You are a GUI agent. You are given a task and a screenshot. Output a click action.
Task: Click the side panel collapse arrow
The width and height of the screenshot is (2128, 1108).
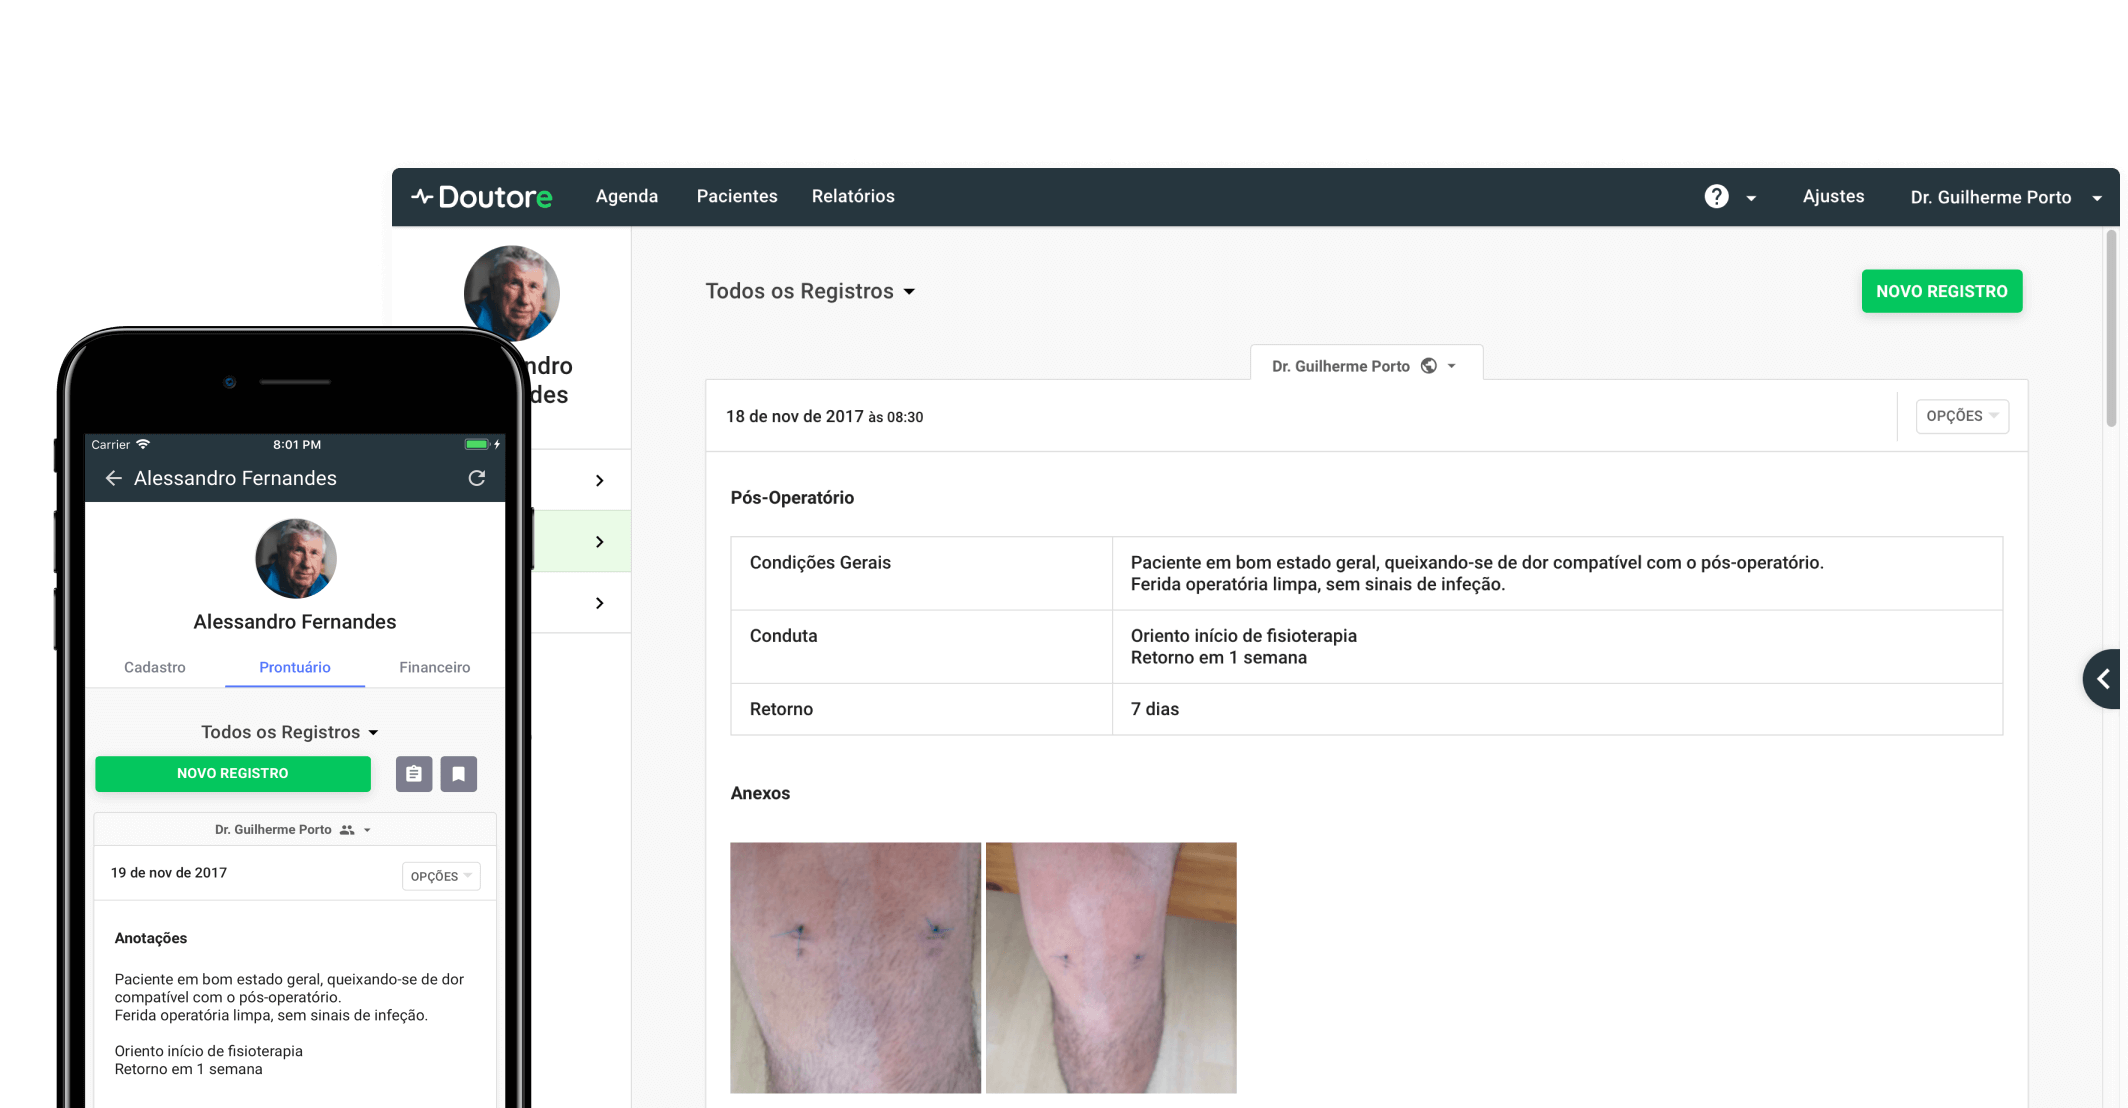tap(2102, 679)
